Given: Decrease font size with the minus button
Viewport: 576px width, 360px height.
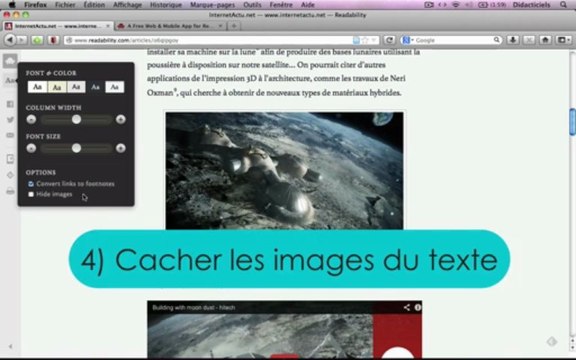Looking at the screenshot, I should click(x=31, y=148).
